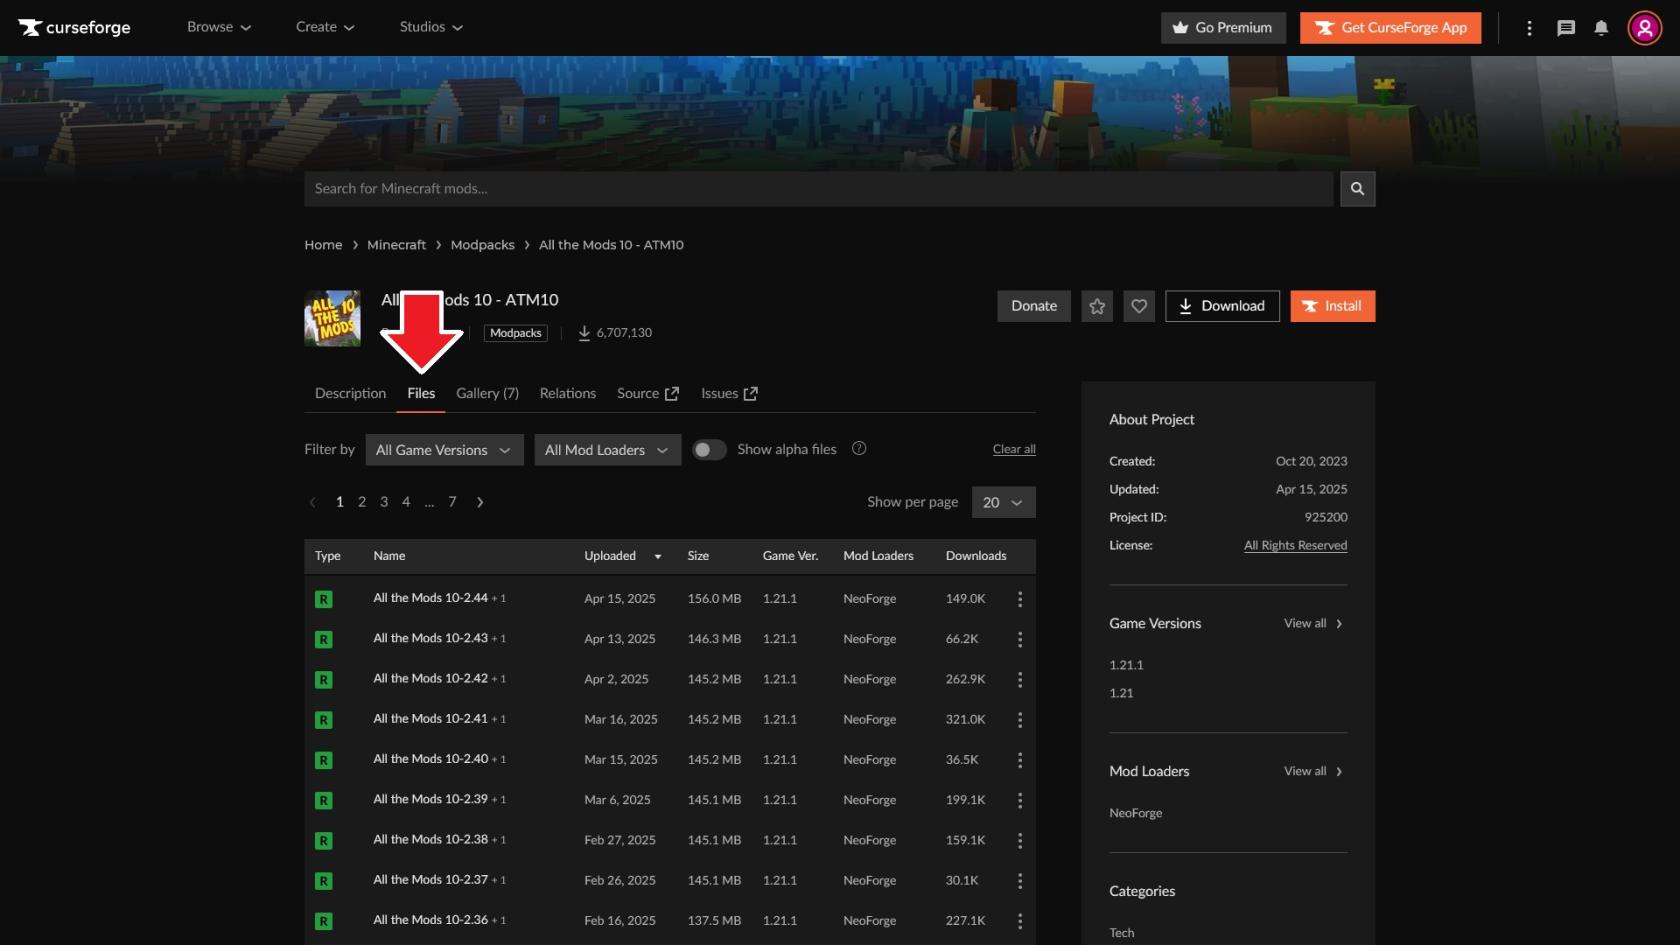Image resolution: width=1680 pixels, height=945 pixels.
Task: Click the previous page left chevron
Action: click(313, 502)
